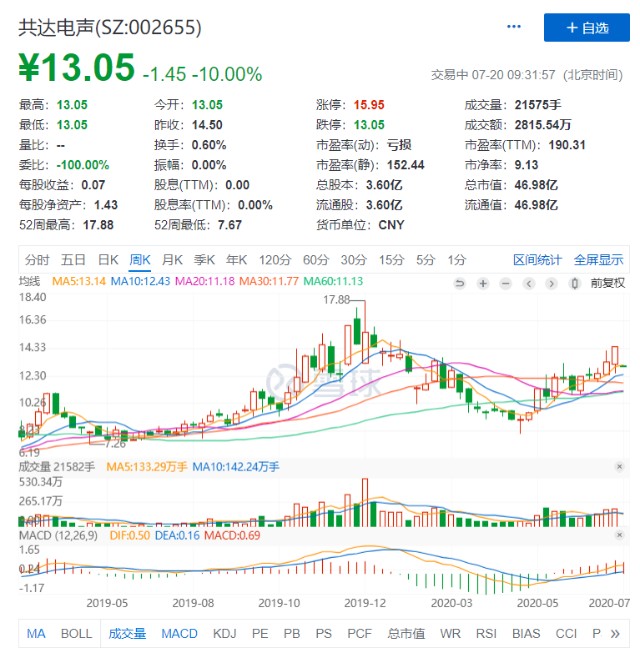Zoom in chart with plus icon
Viewport: 640px width, 653px height.
pyautogui.click(x=483, y=283)
